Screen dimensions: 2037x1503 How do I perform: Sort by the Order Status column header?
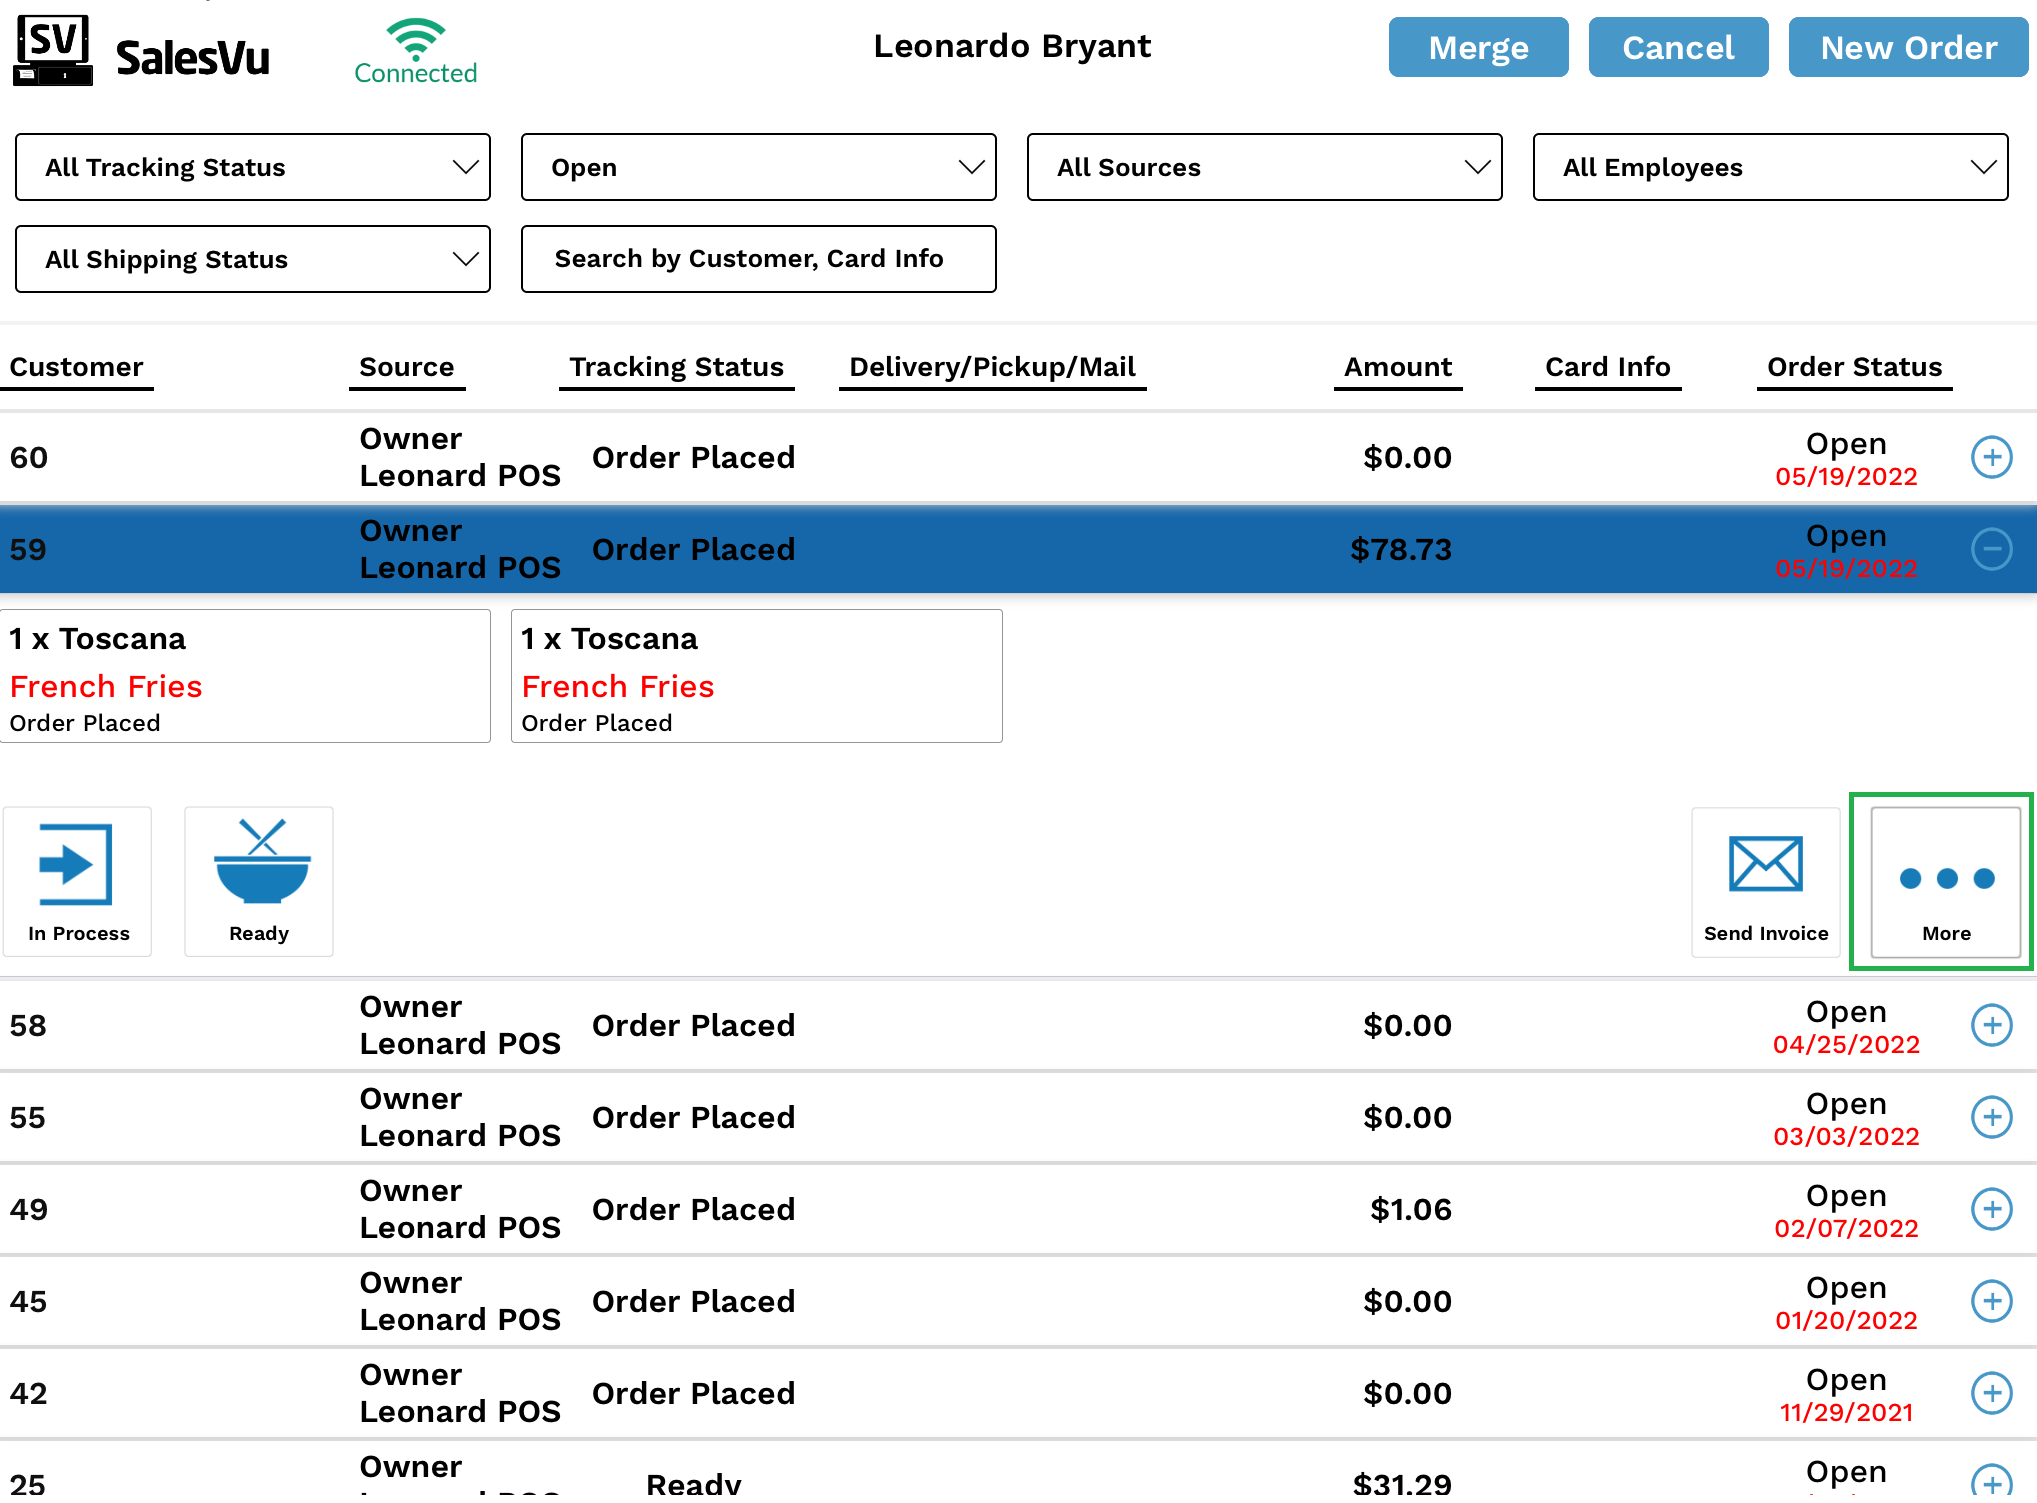(1853, 367)
